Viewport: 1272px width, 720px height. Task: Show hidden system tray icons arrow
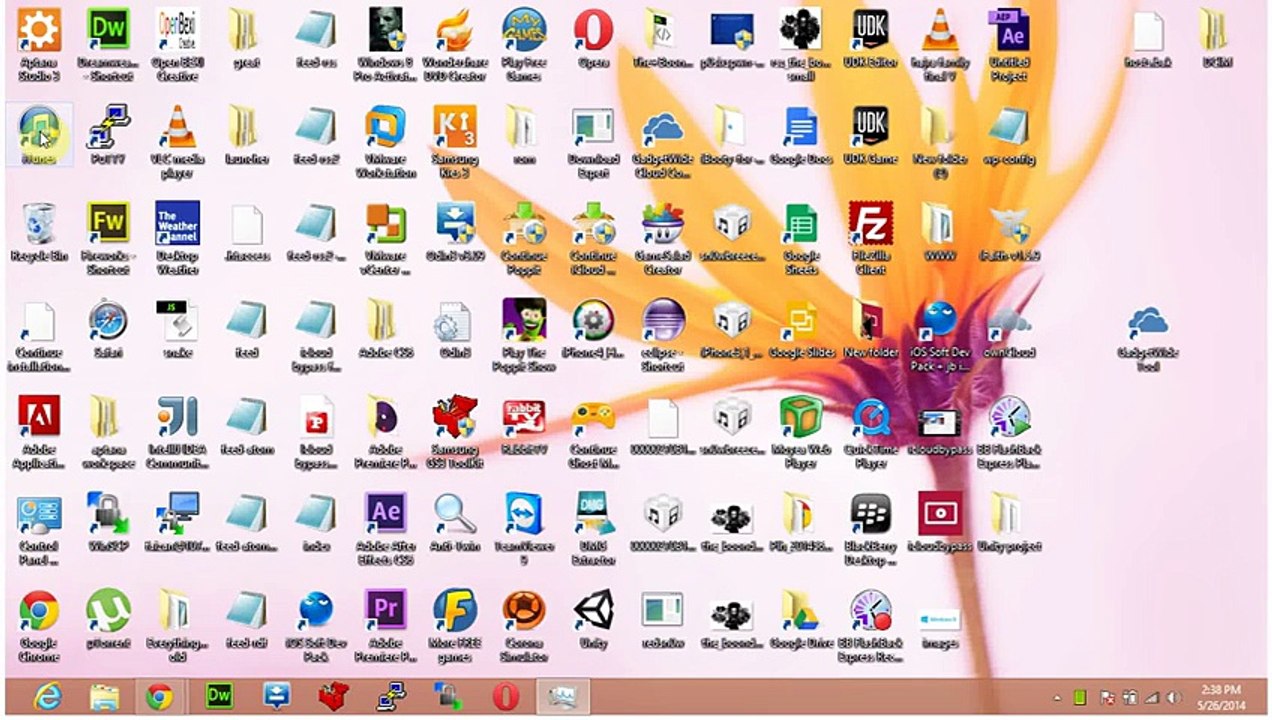pos(1057,698)
